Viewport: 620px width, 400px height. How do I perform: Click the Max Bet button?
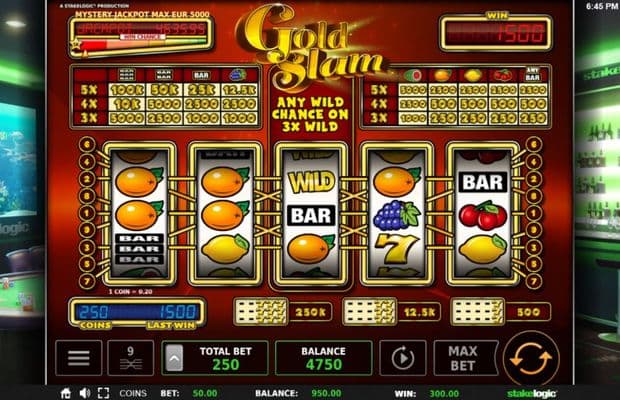(463, 358)
